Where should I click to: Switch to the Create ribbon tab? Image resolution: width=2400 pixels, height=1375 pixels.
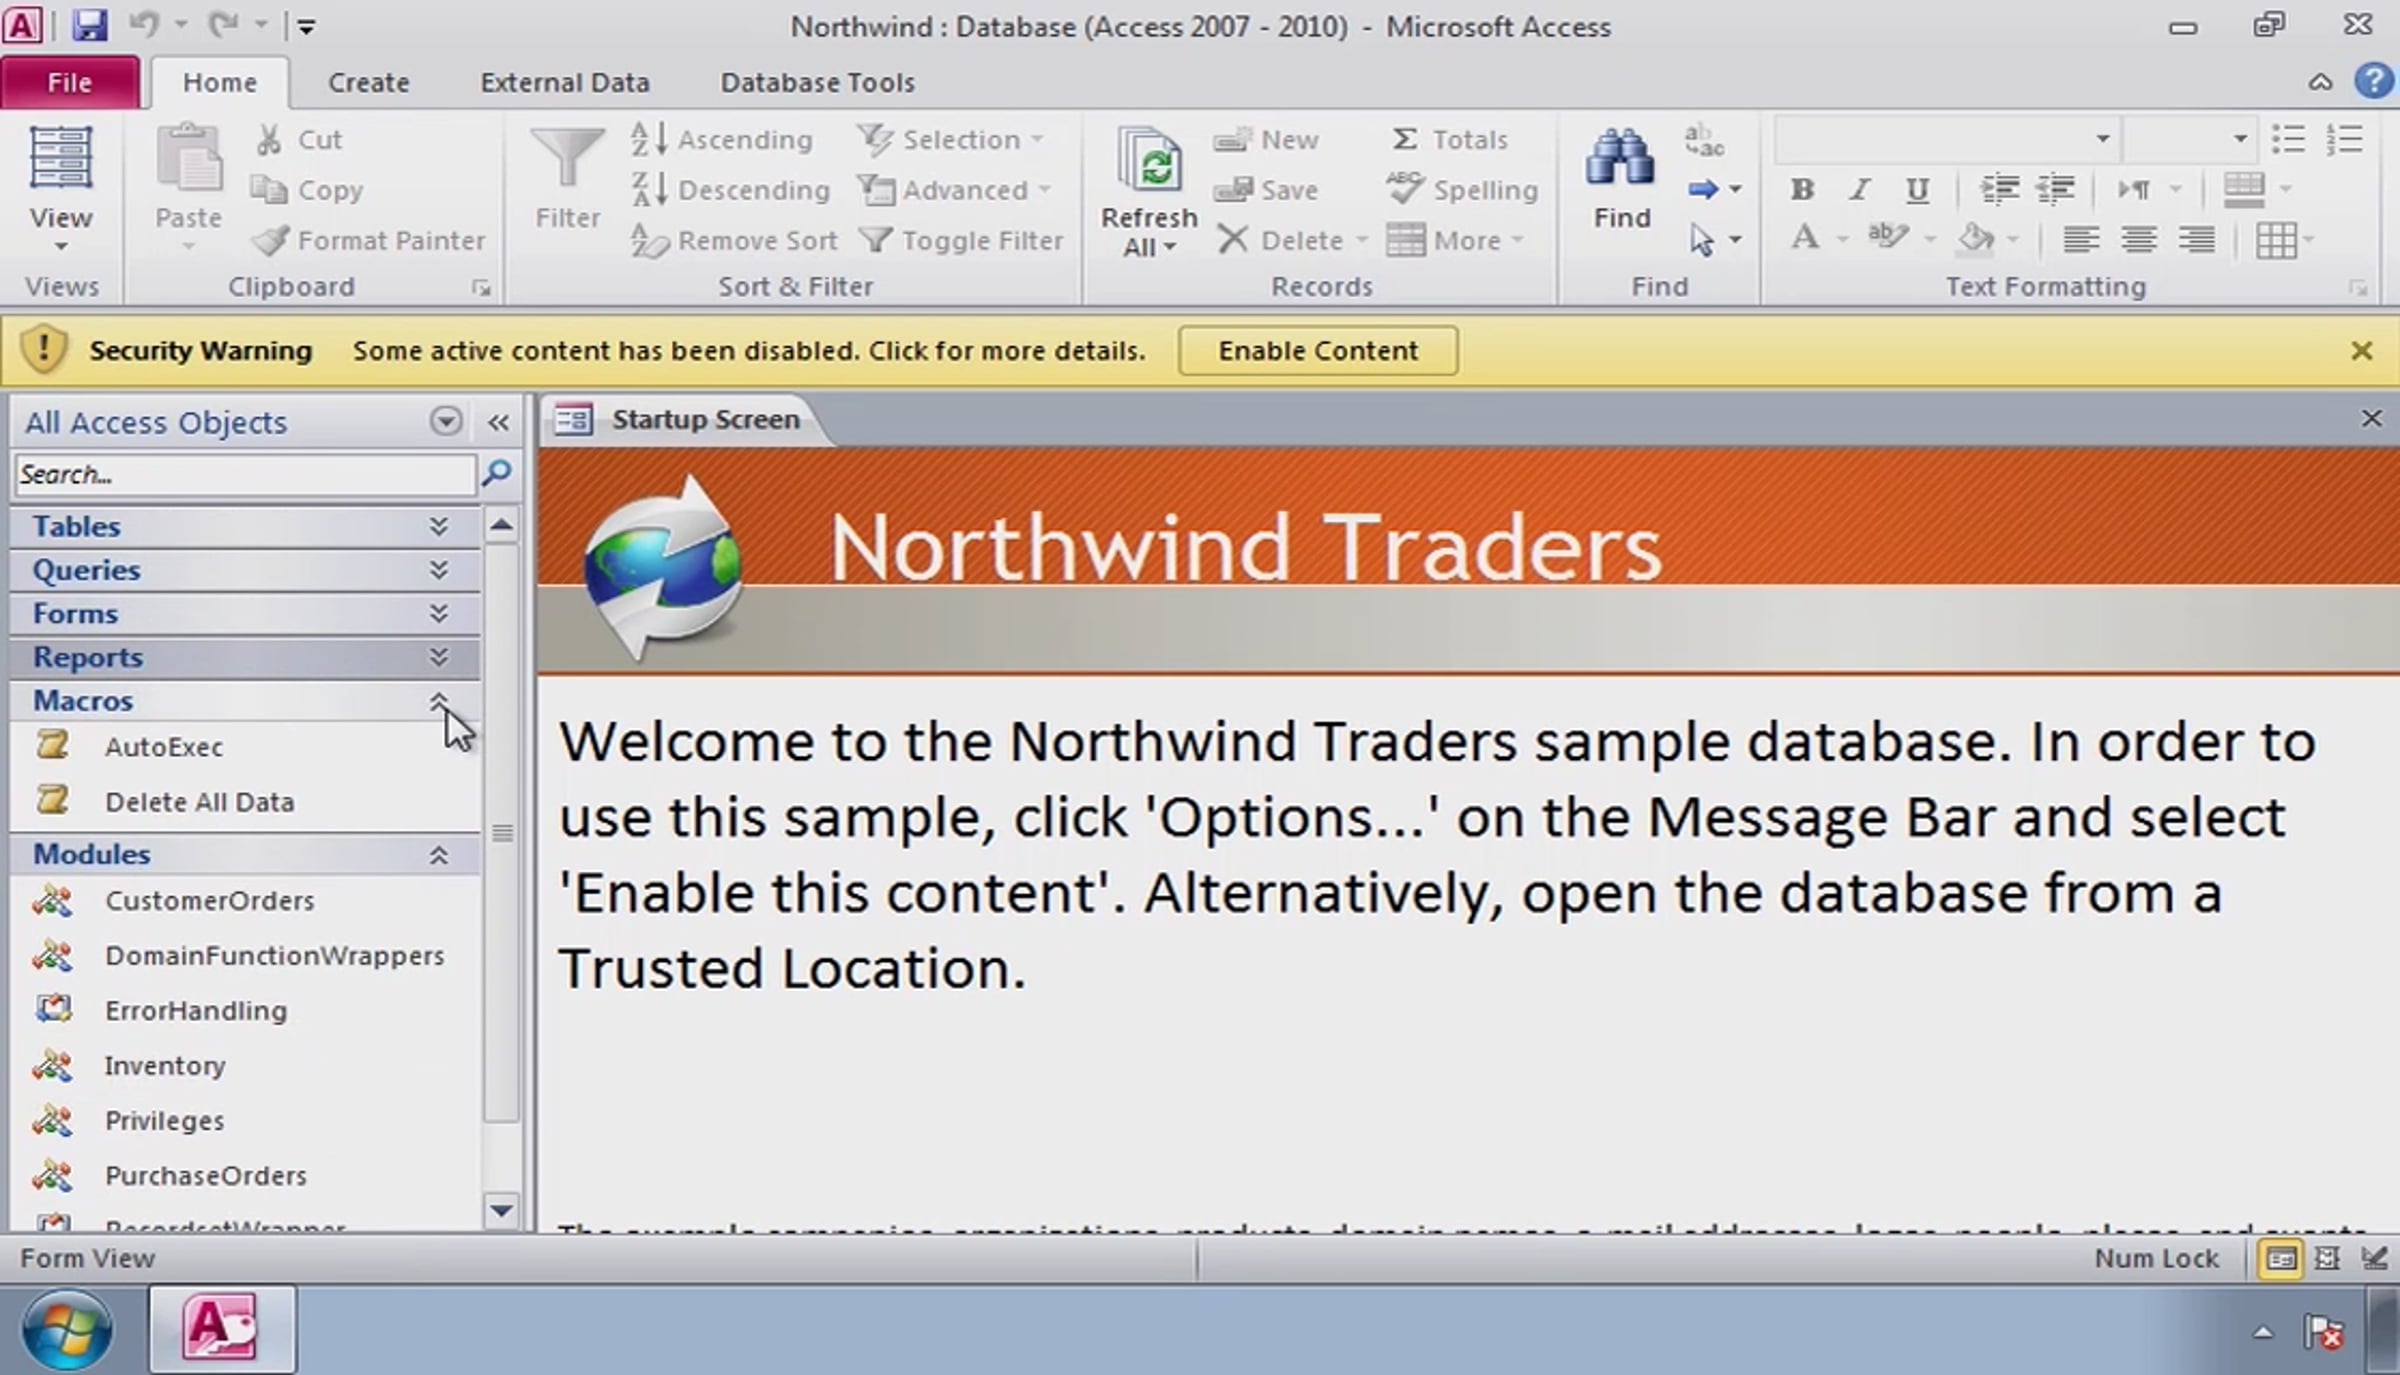coord(368,83)
